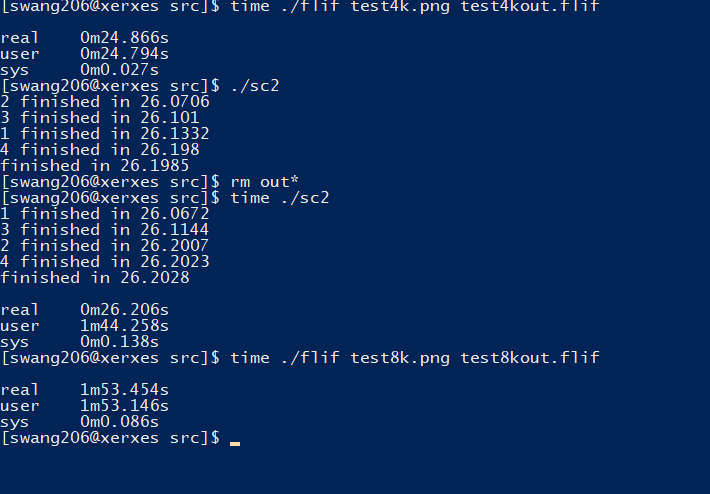
Task: Click the user time value 1m44.258s
Action: 124,326
